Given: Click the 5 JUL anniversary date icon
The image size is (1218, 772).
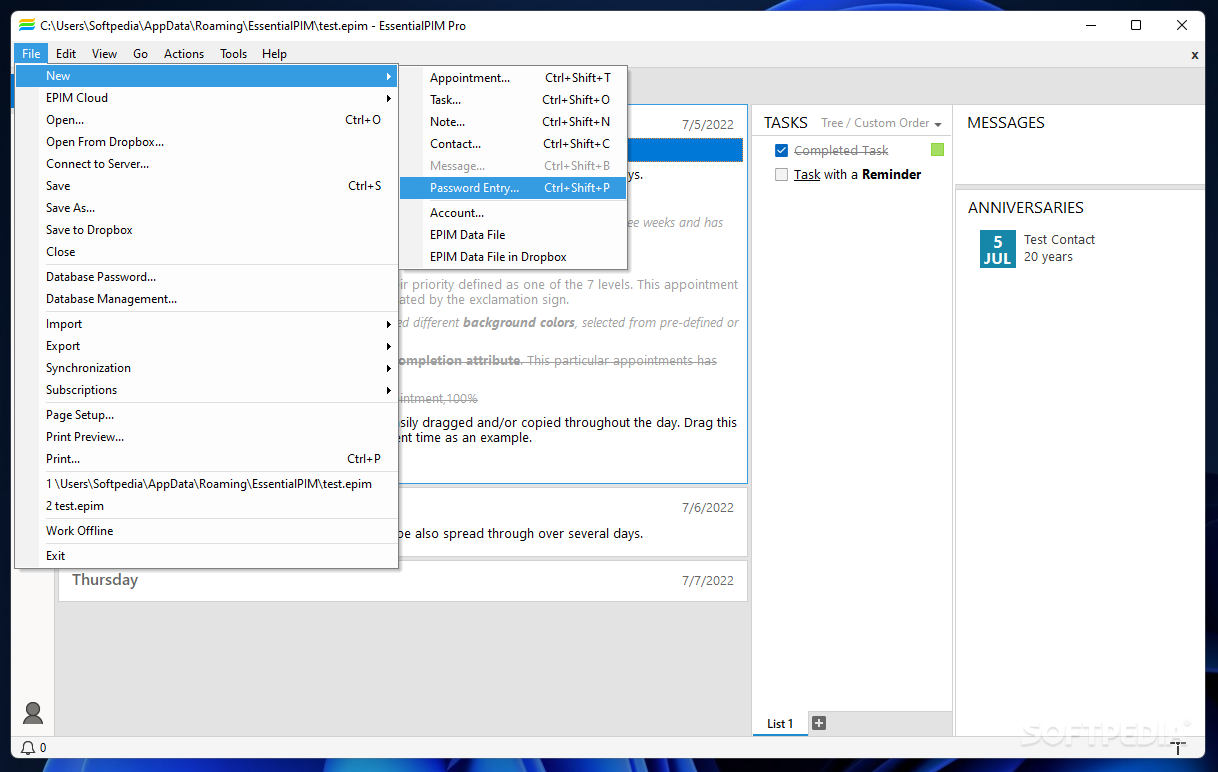Looking at the screenshot, I should [997, 249].
